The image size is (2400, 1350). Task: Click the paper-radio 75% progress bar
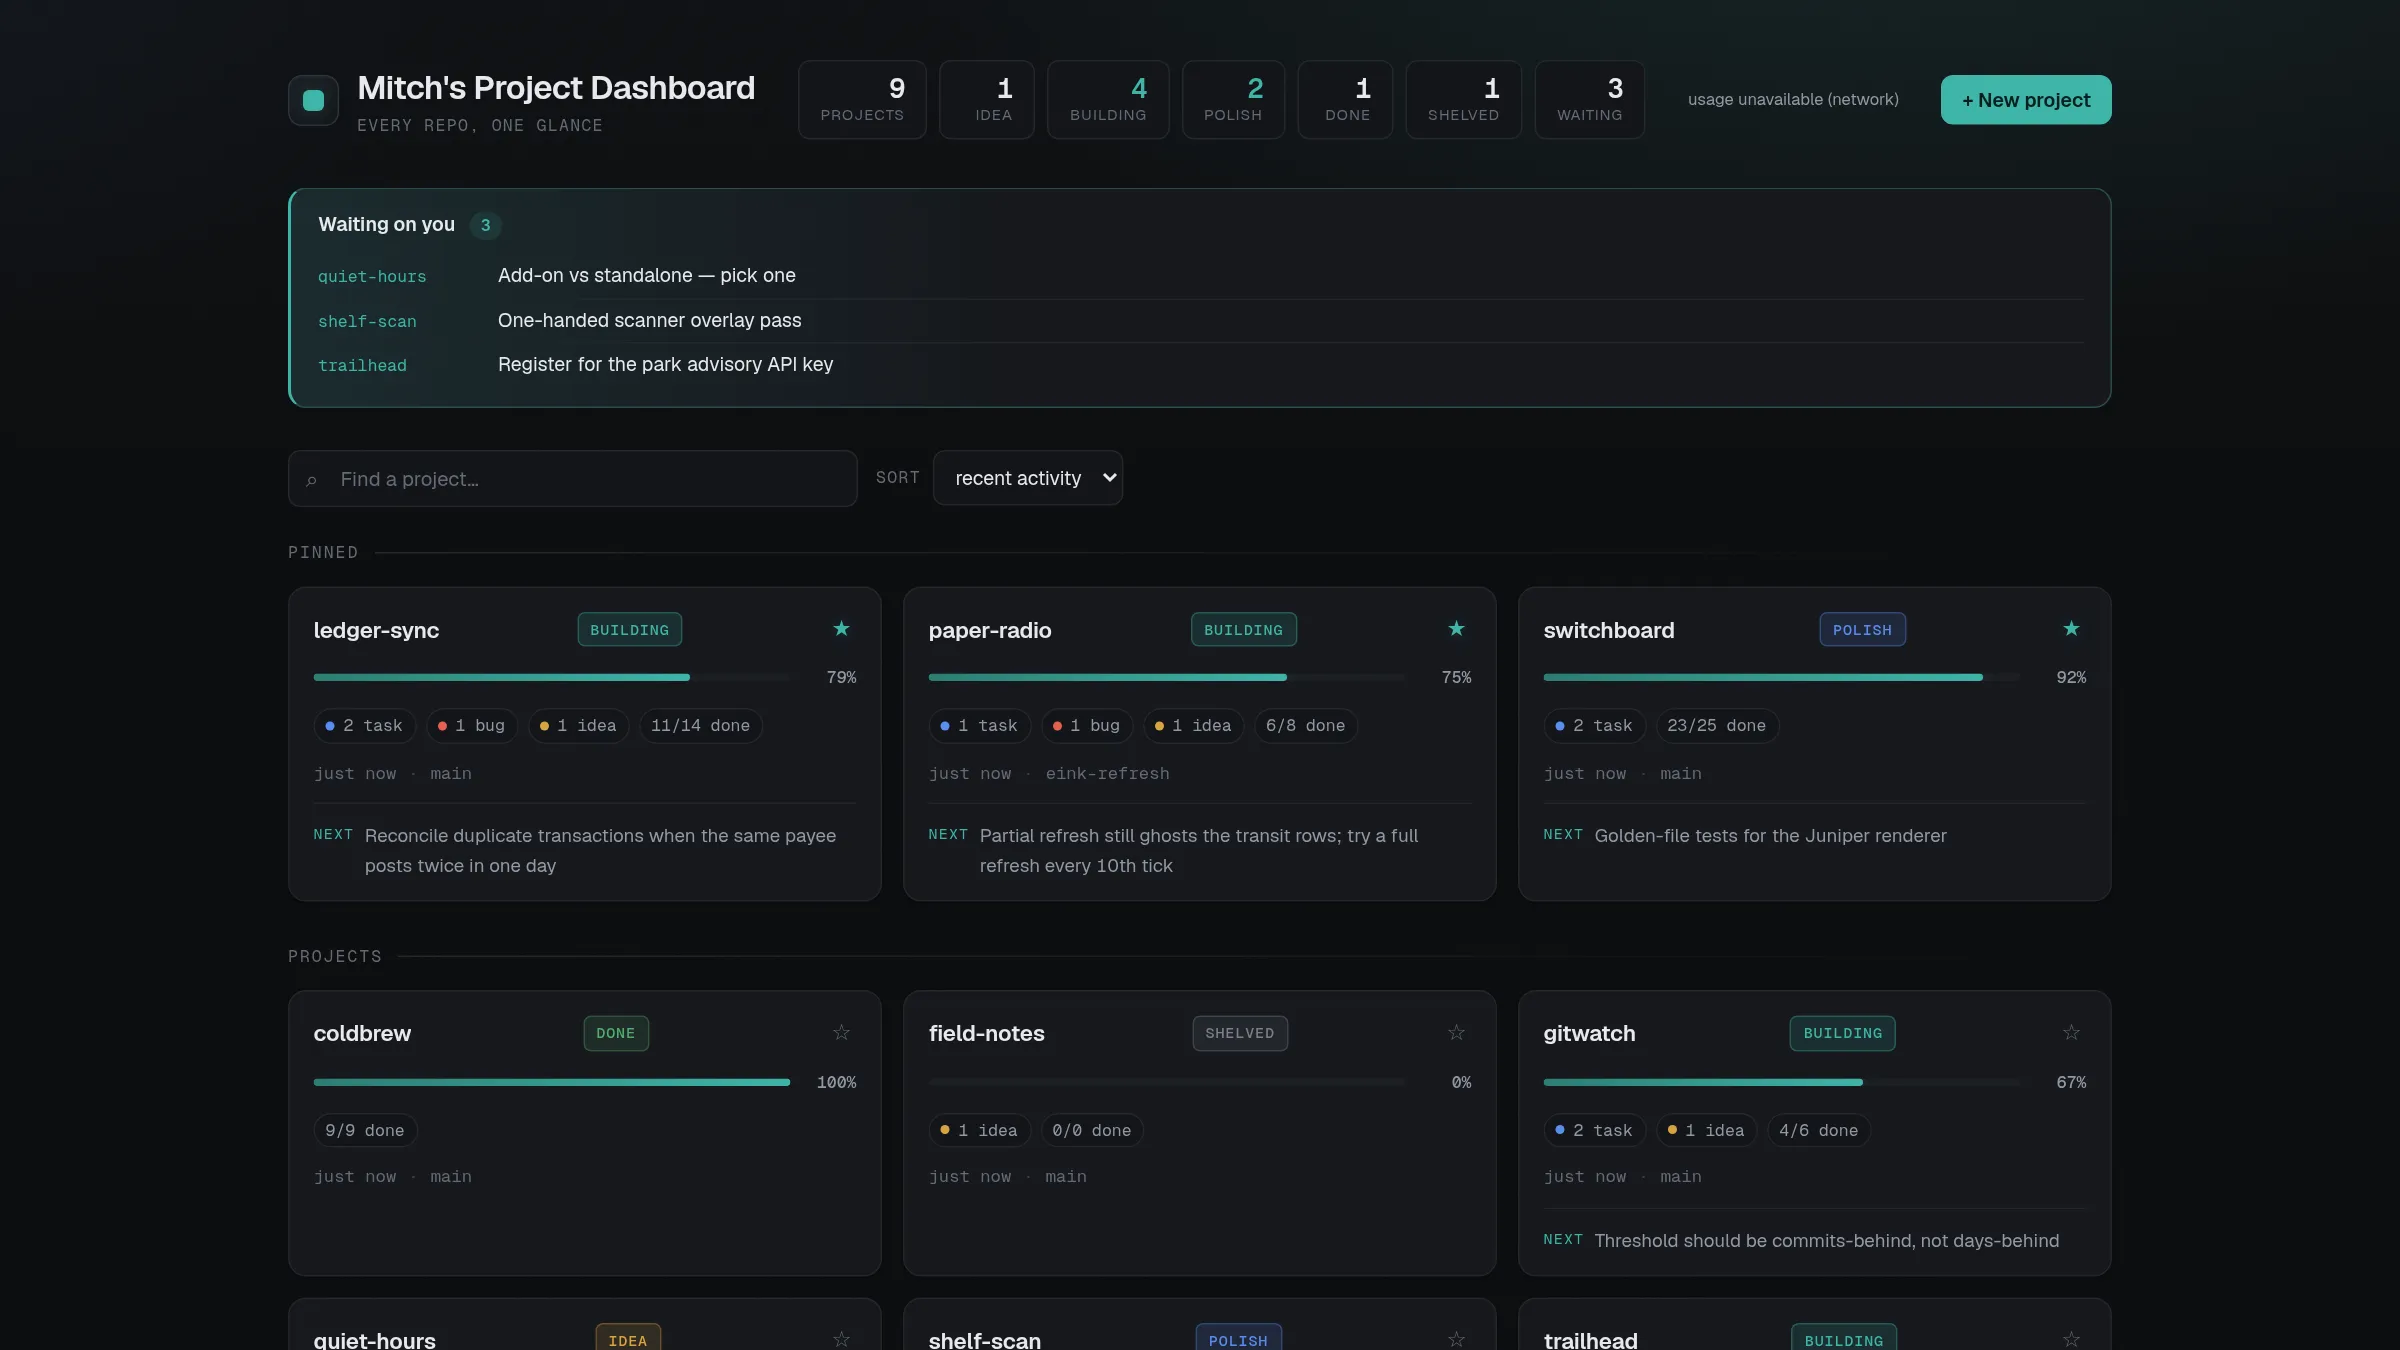pos(1166,678)
